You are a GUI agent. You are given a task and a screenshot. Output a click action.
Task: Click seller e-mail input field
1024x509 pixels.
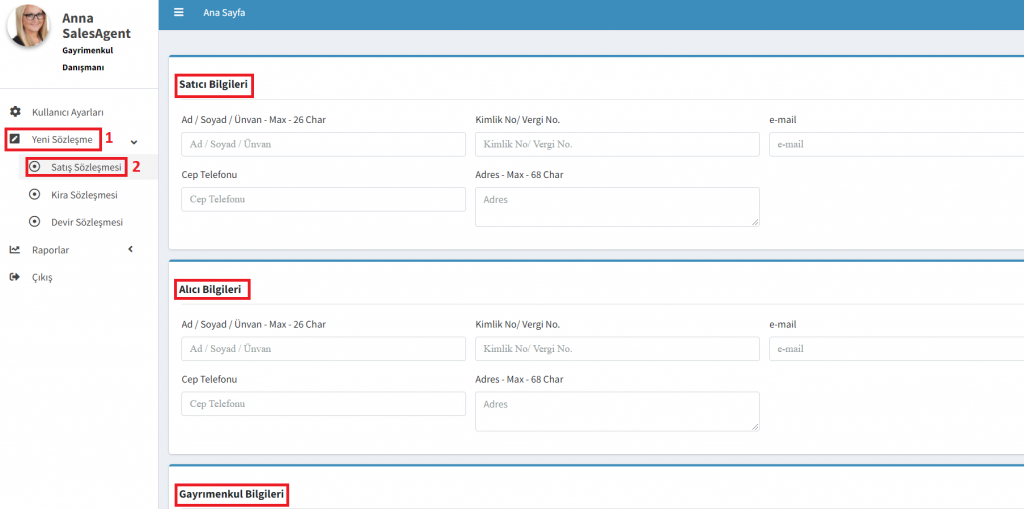tap(896, 145)
